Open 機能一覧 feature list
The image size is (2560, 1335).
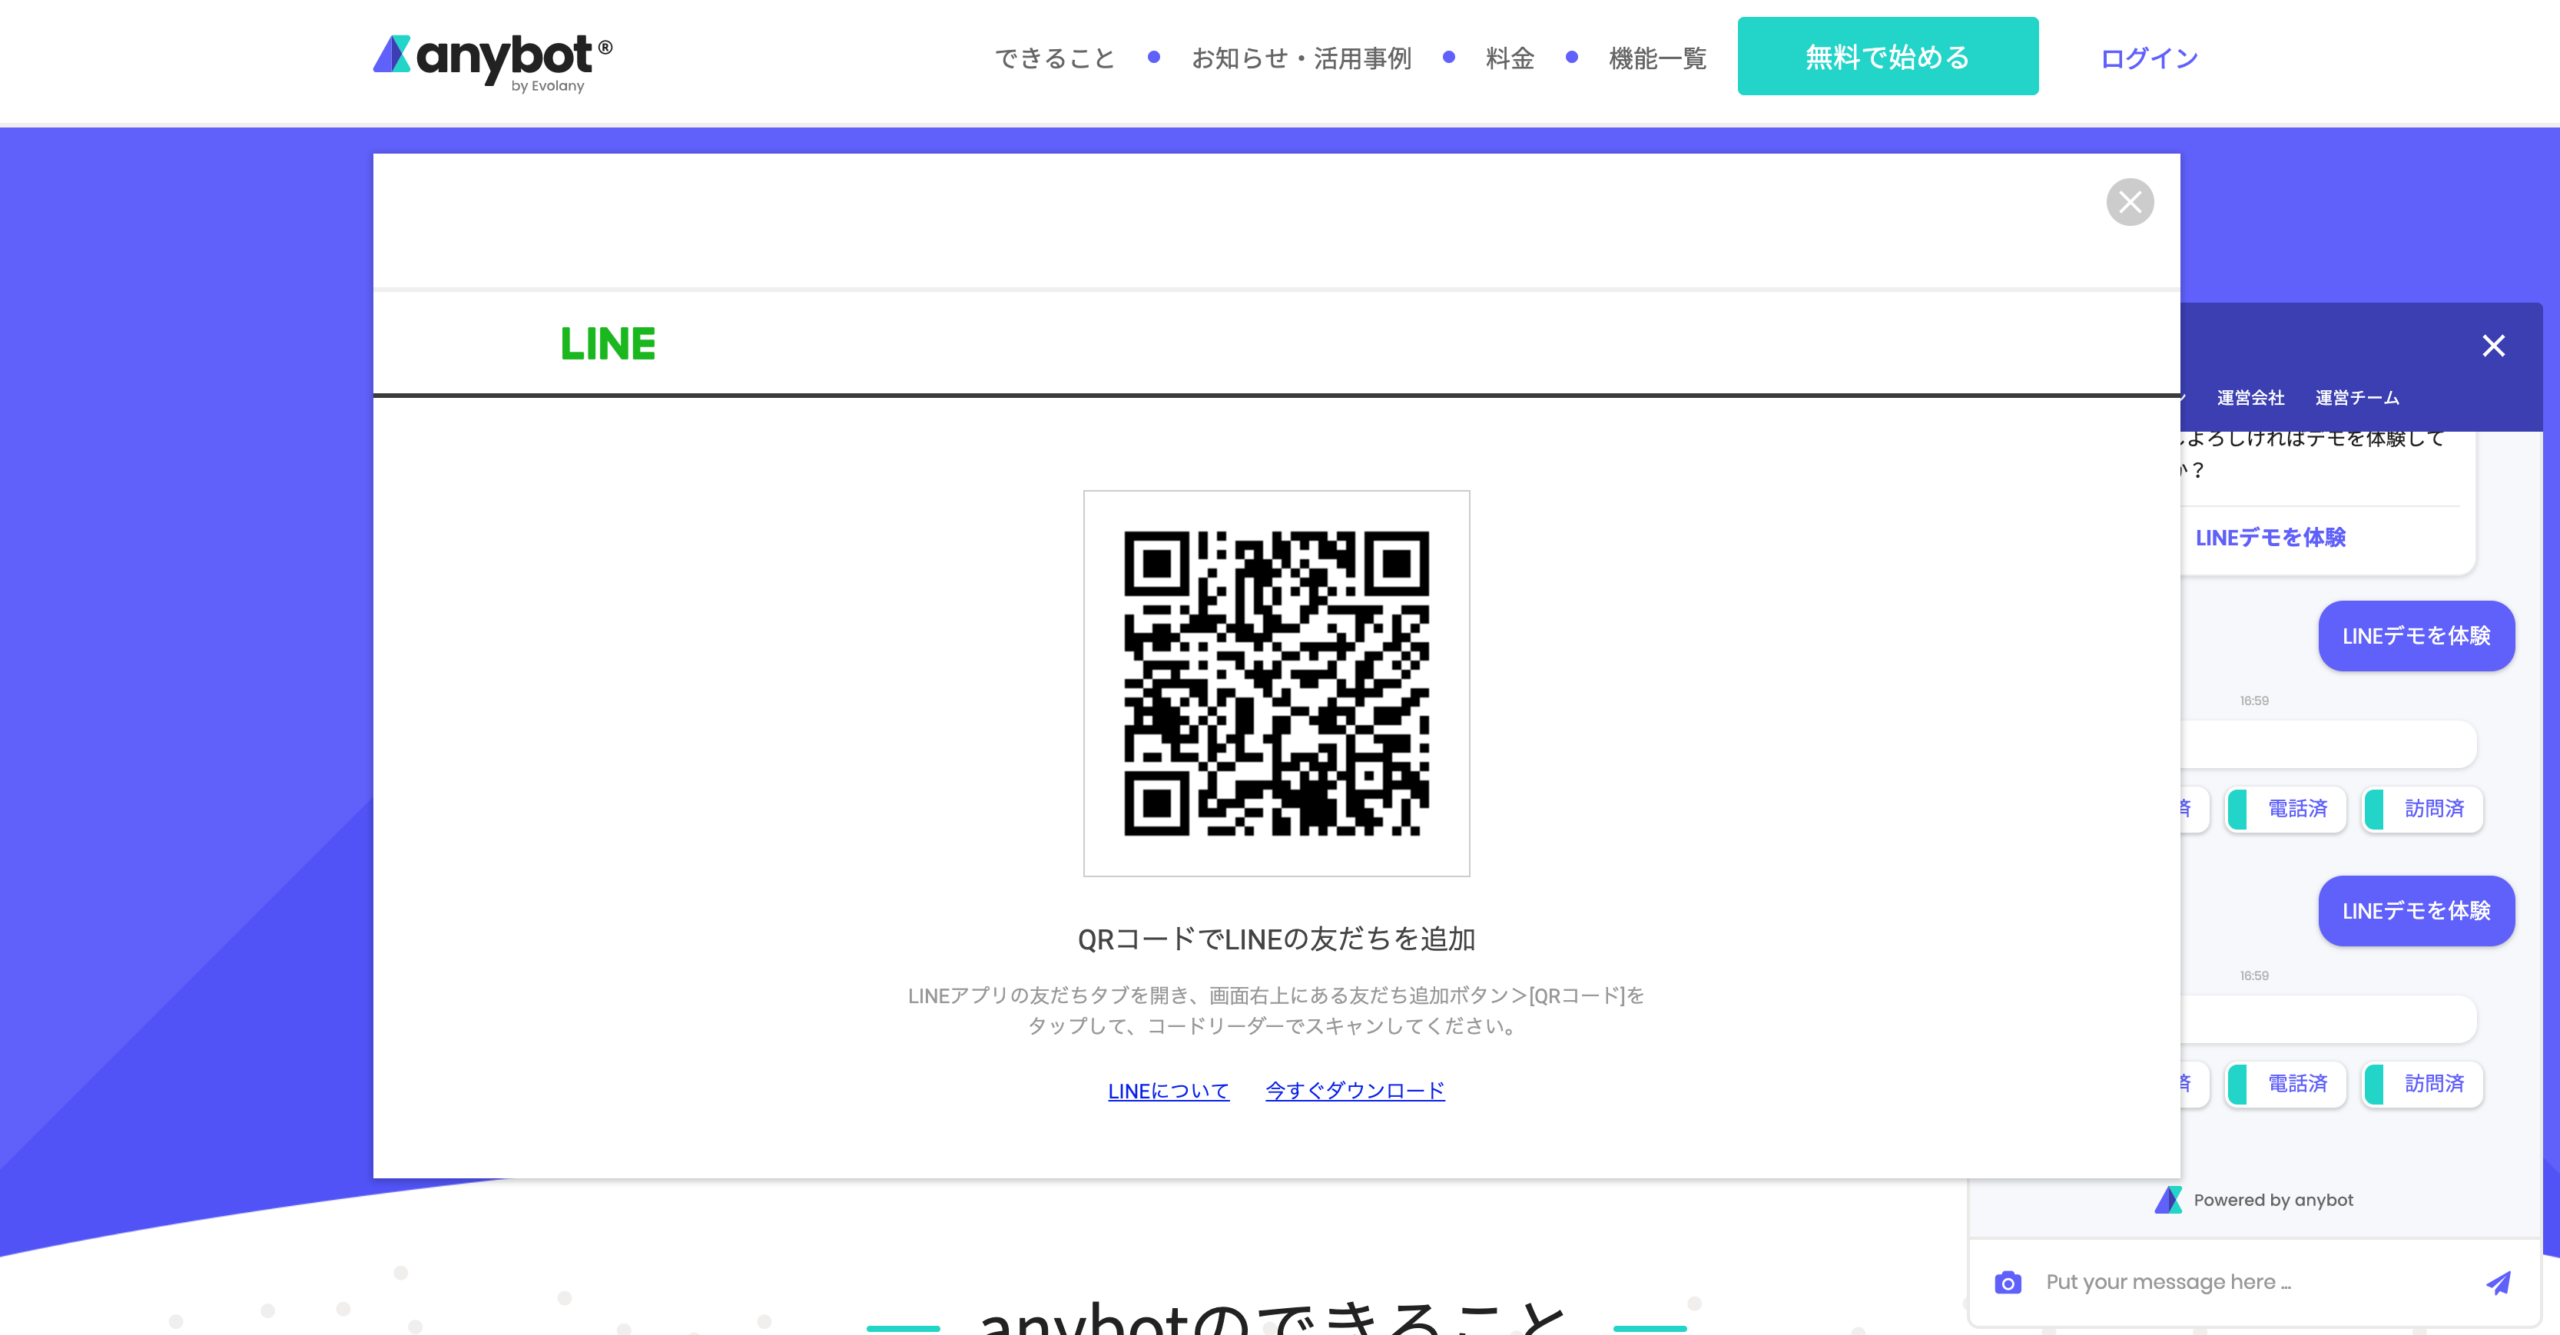pos(1657,58)
